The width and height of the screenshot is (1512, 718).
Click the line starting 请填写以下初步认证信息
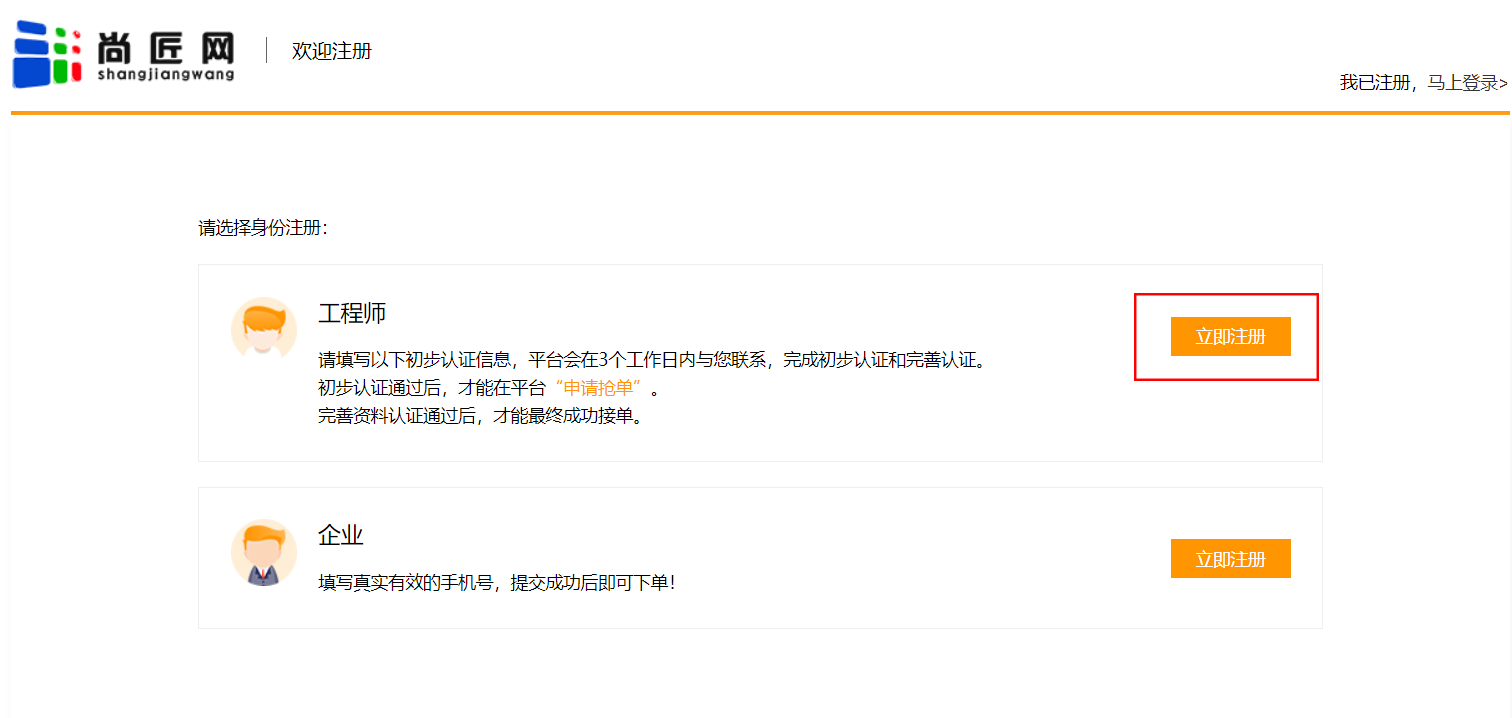652,360
